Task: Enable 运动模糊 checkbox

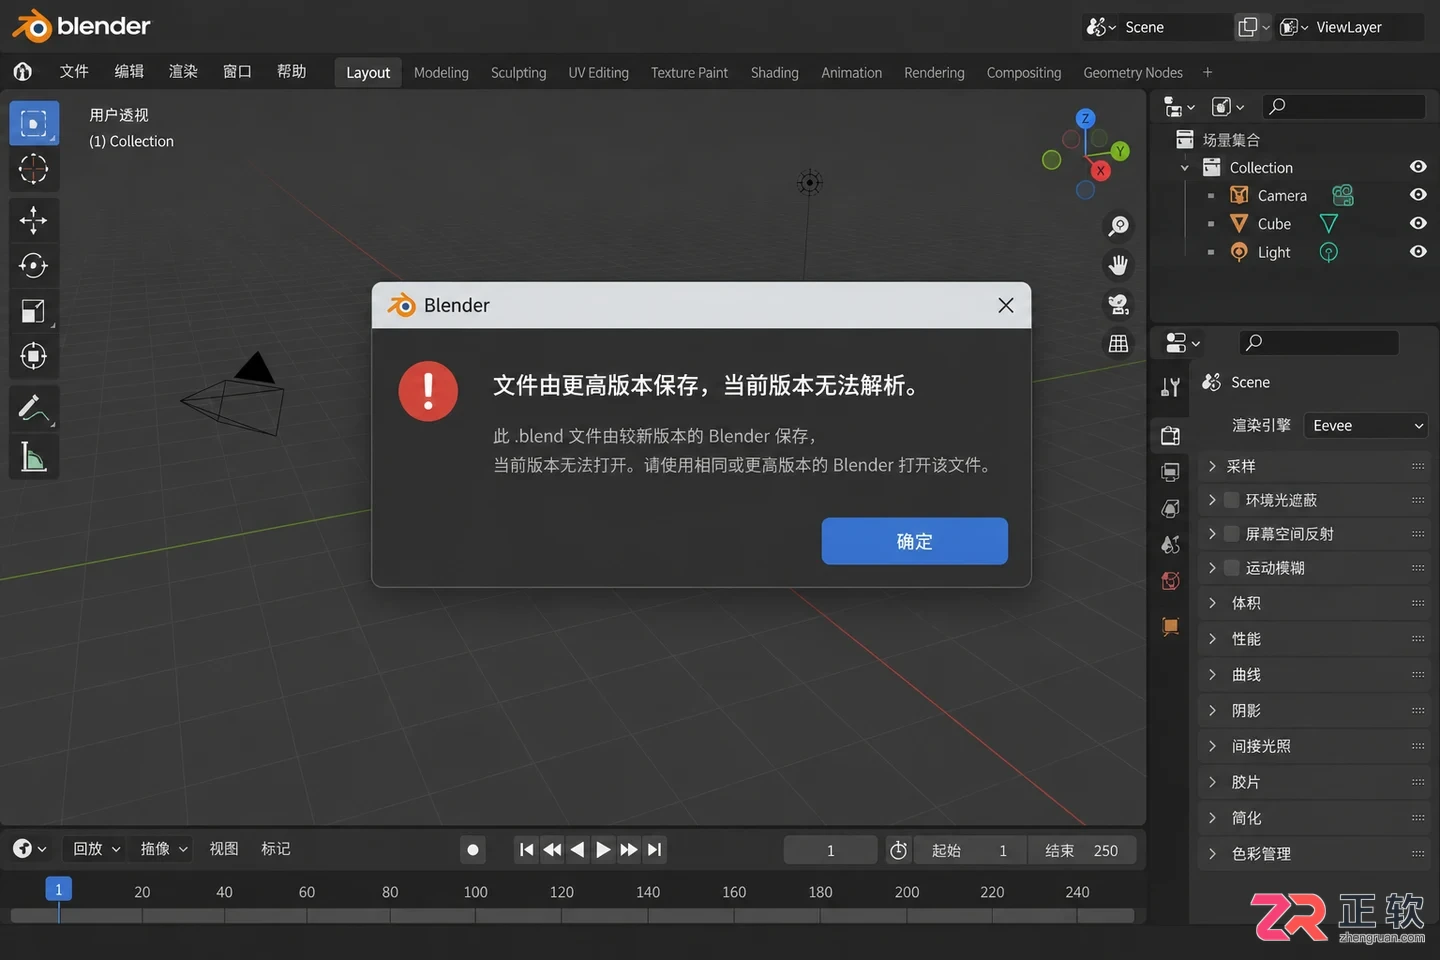Action: coord(1232,568)
